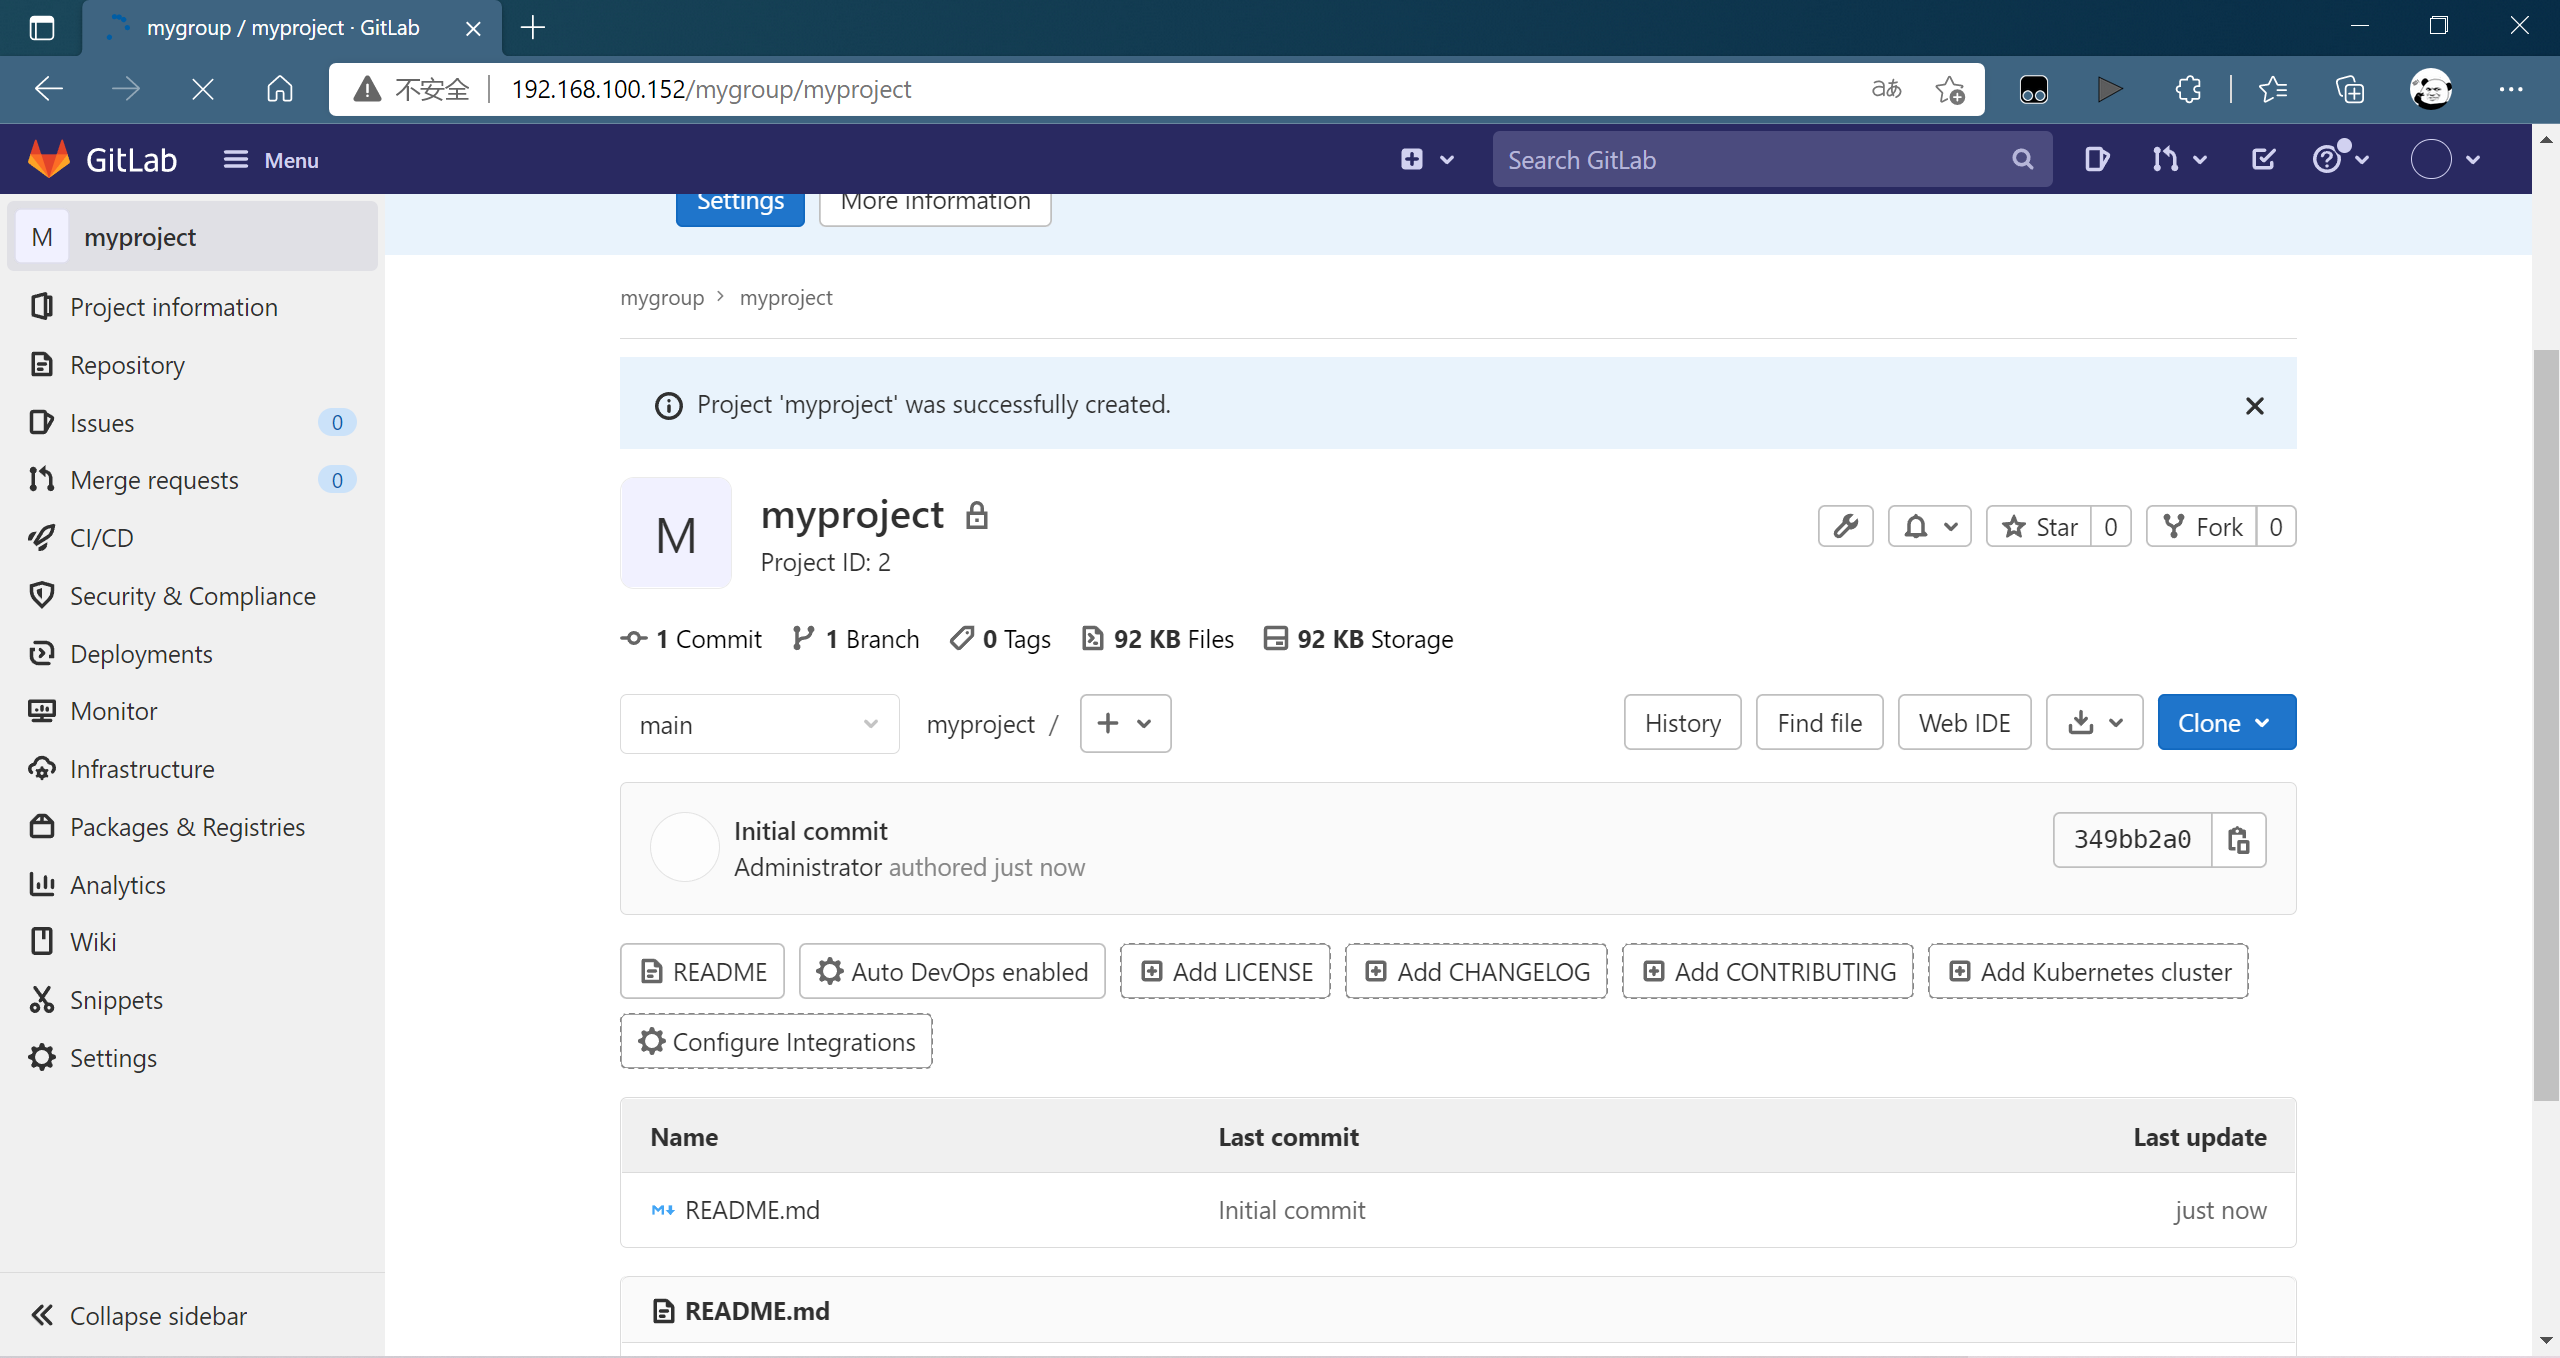
Task: Expand the download options dropdown
Action: click(x=2094, y=723)
